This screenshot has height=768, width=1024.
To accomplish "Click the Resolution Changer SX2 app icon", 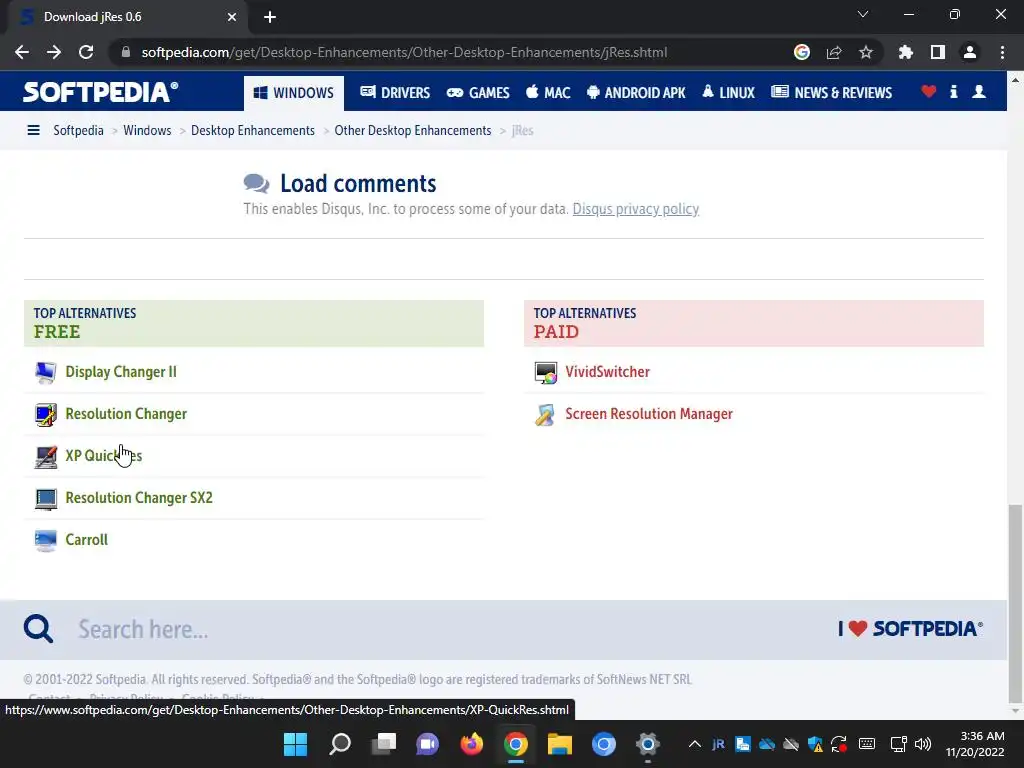I will click(x=46, y=498).
